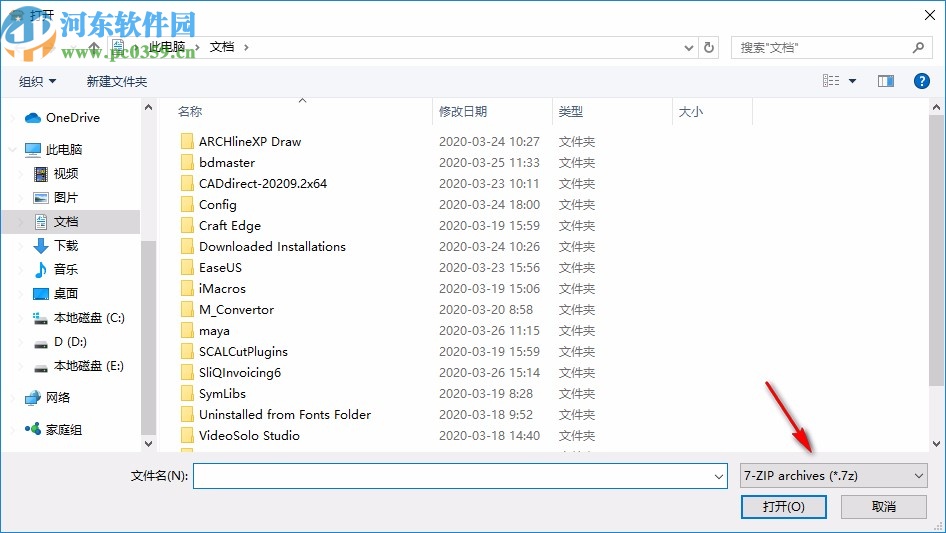
Task: Click the navigation pane scrollbar up arrow
Action: click(148, 107)
